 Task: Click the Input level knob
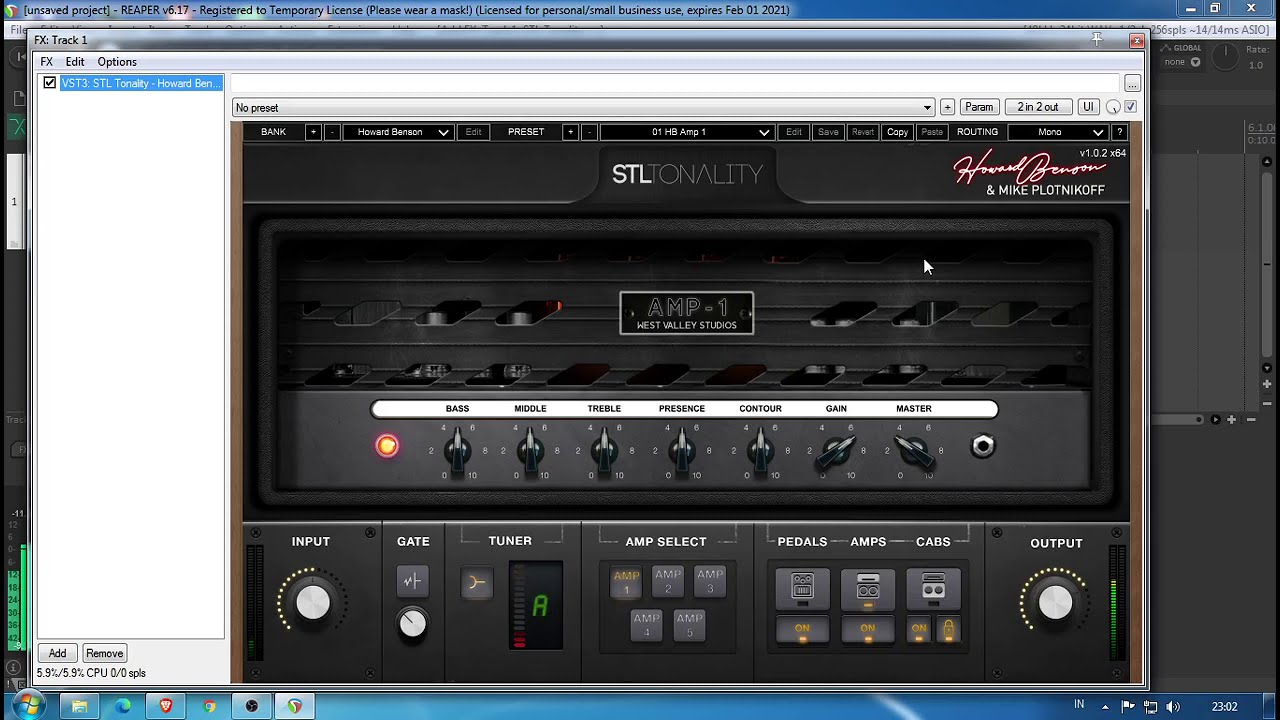click(312, 602)
